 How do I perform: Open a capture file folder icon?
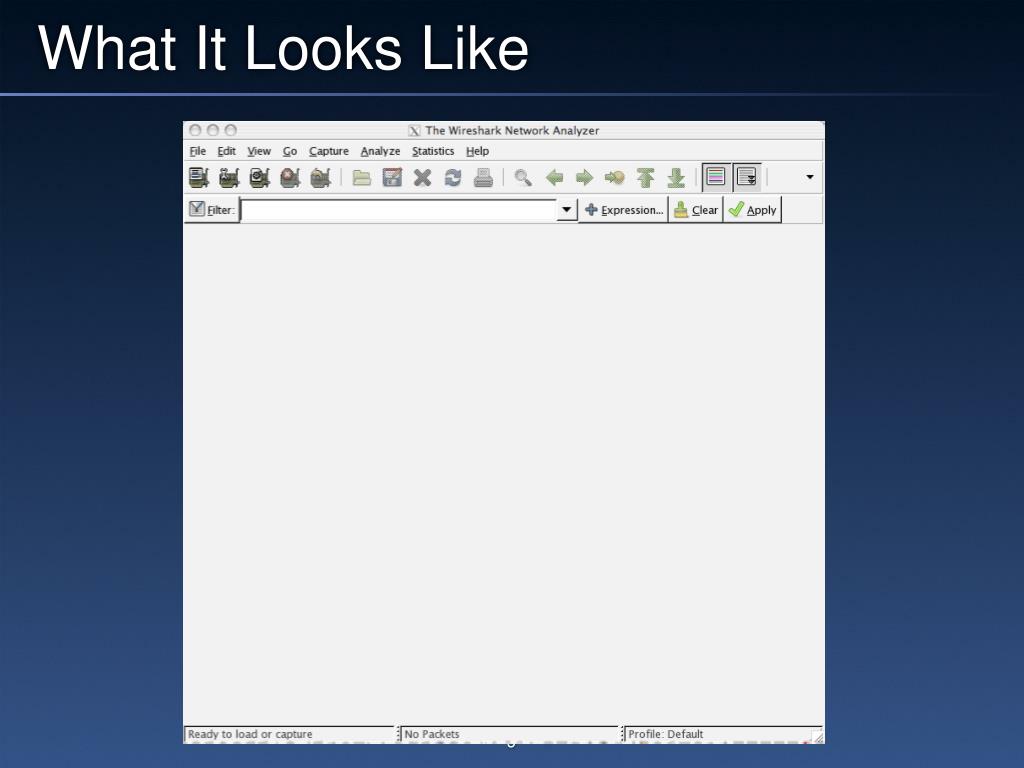[361, 177]
